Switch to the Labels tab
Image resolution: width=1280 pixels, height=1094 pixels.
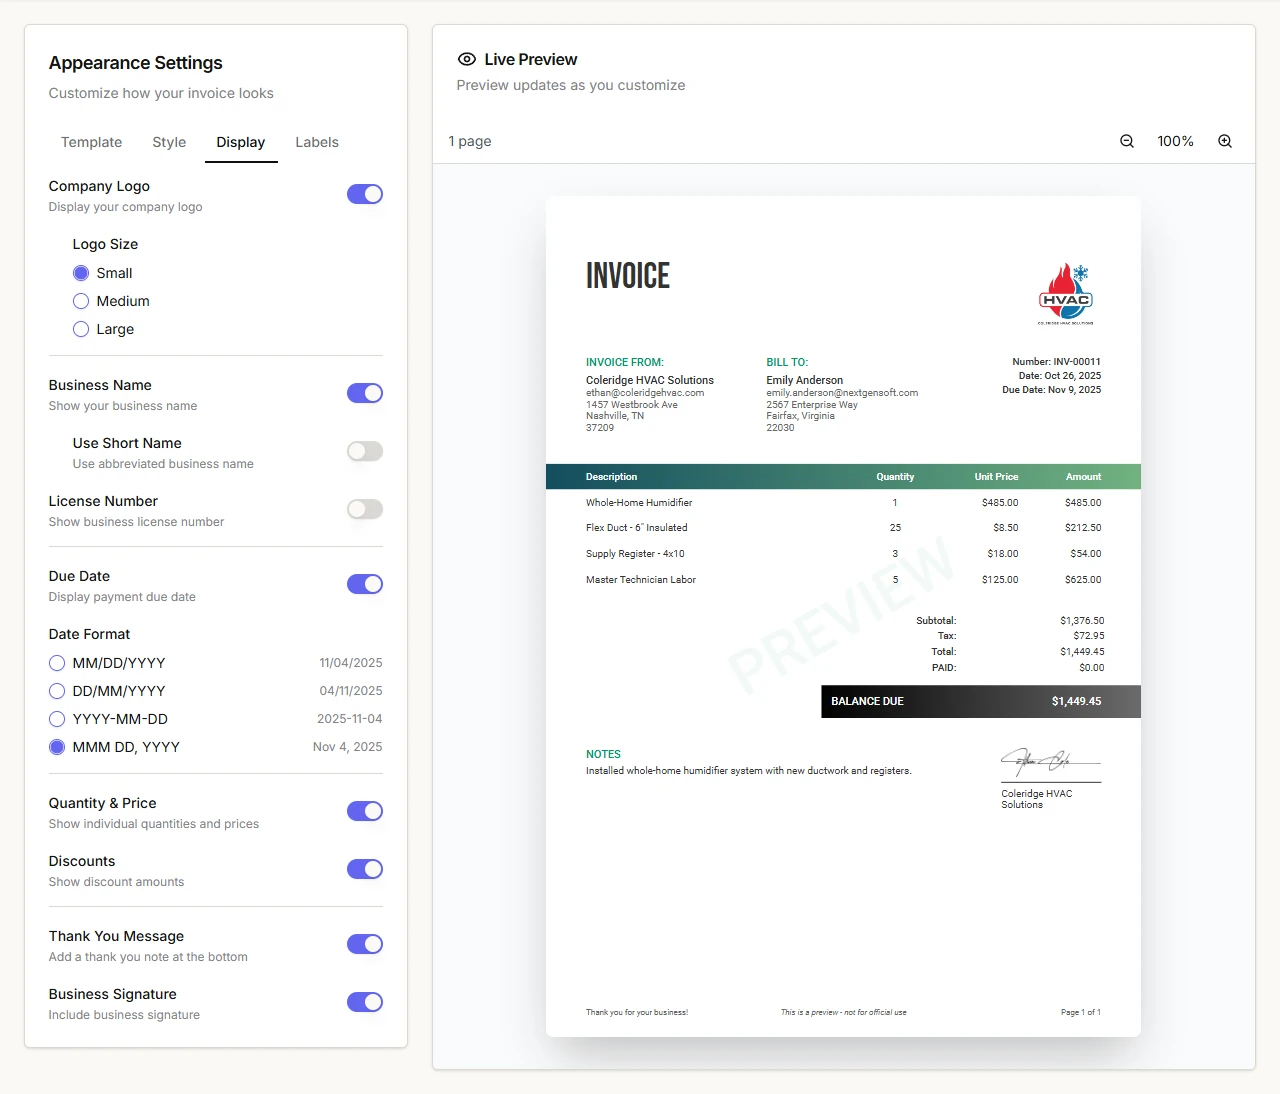pyautogui.click(x=316, y=142)
